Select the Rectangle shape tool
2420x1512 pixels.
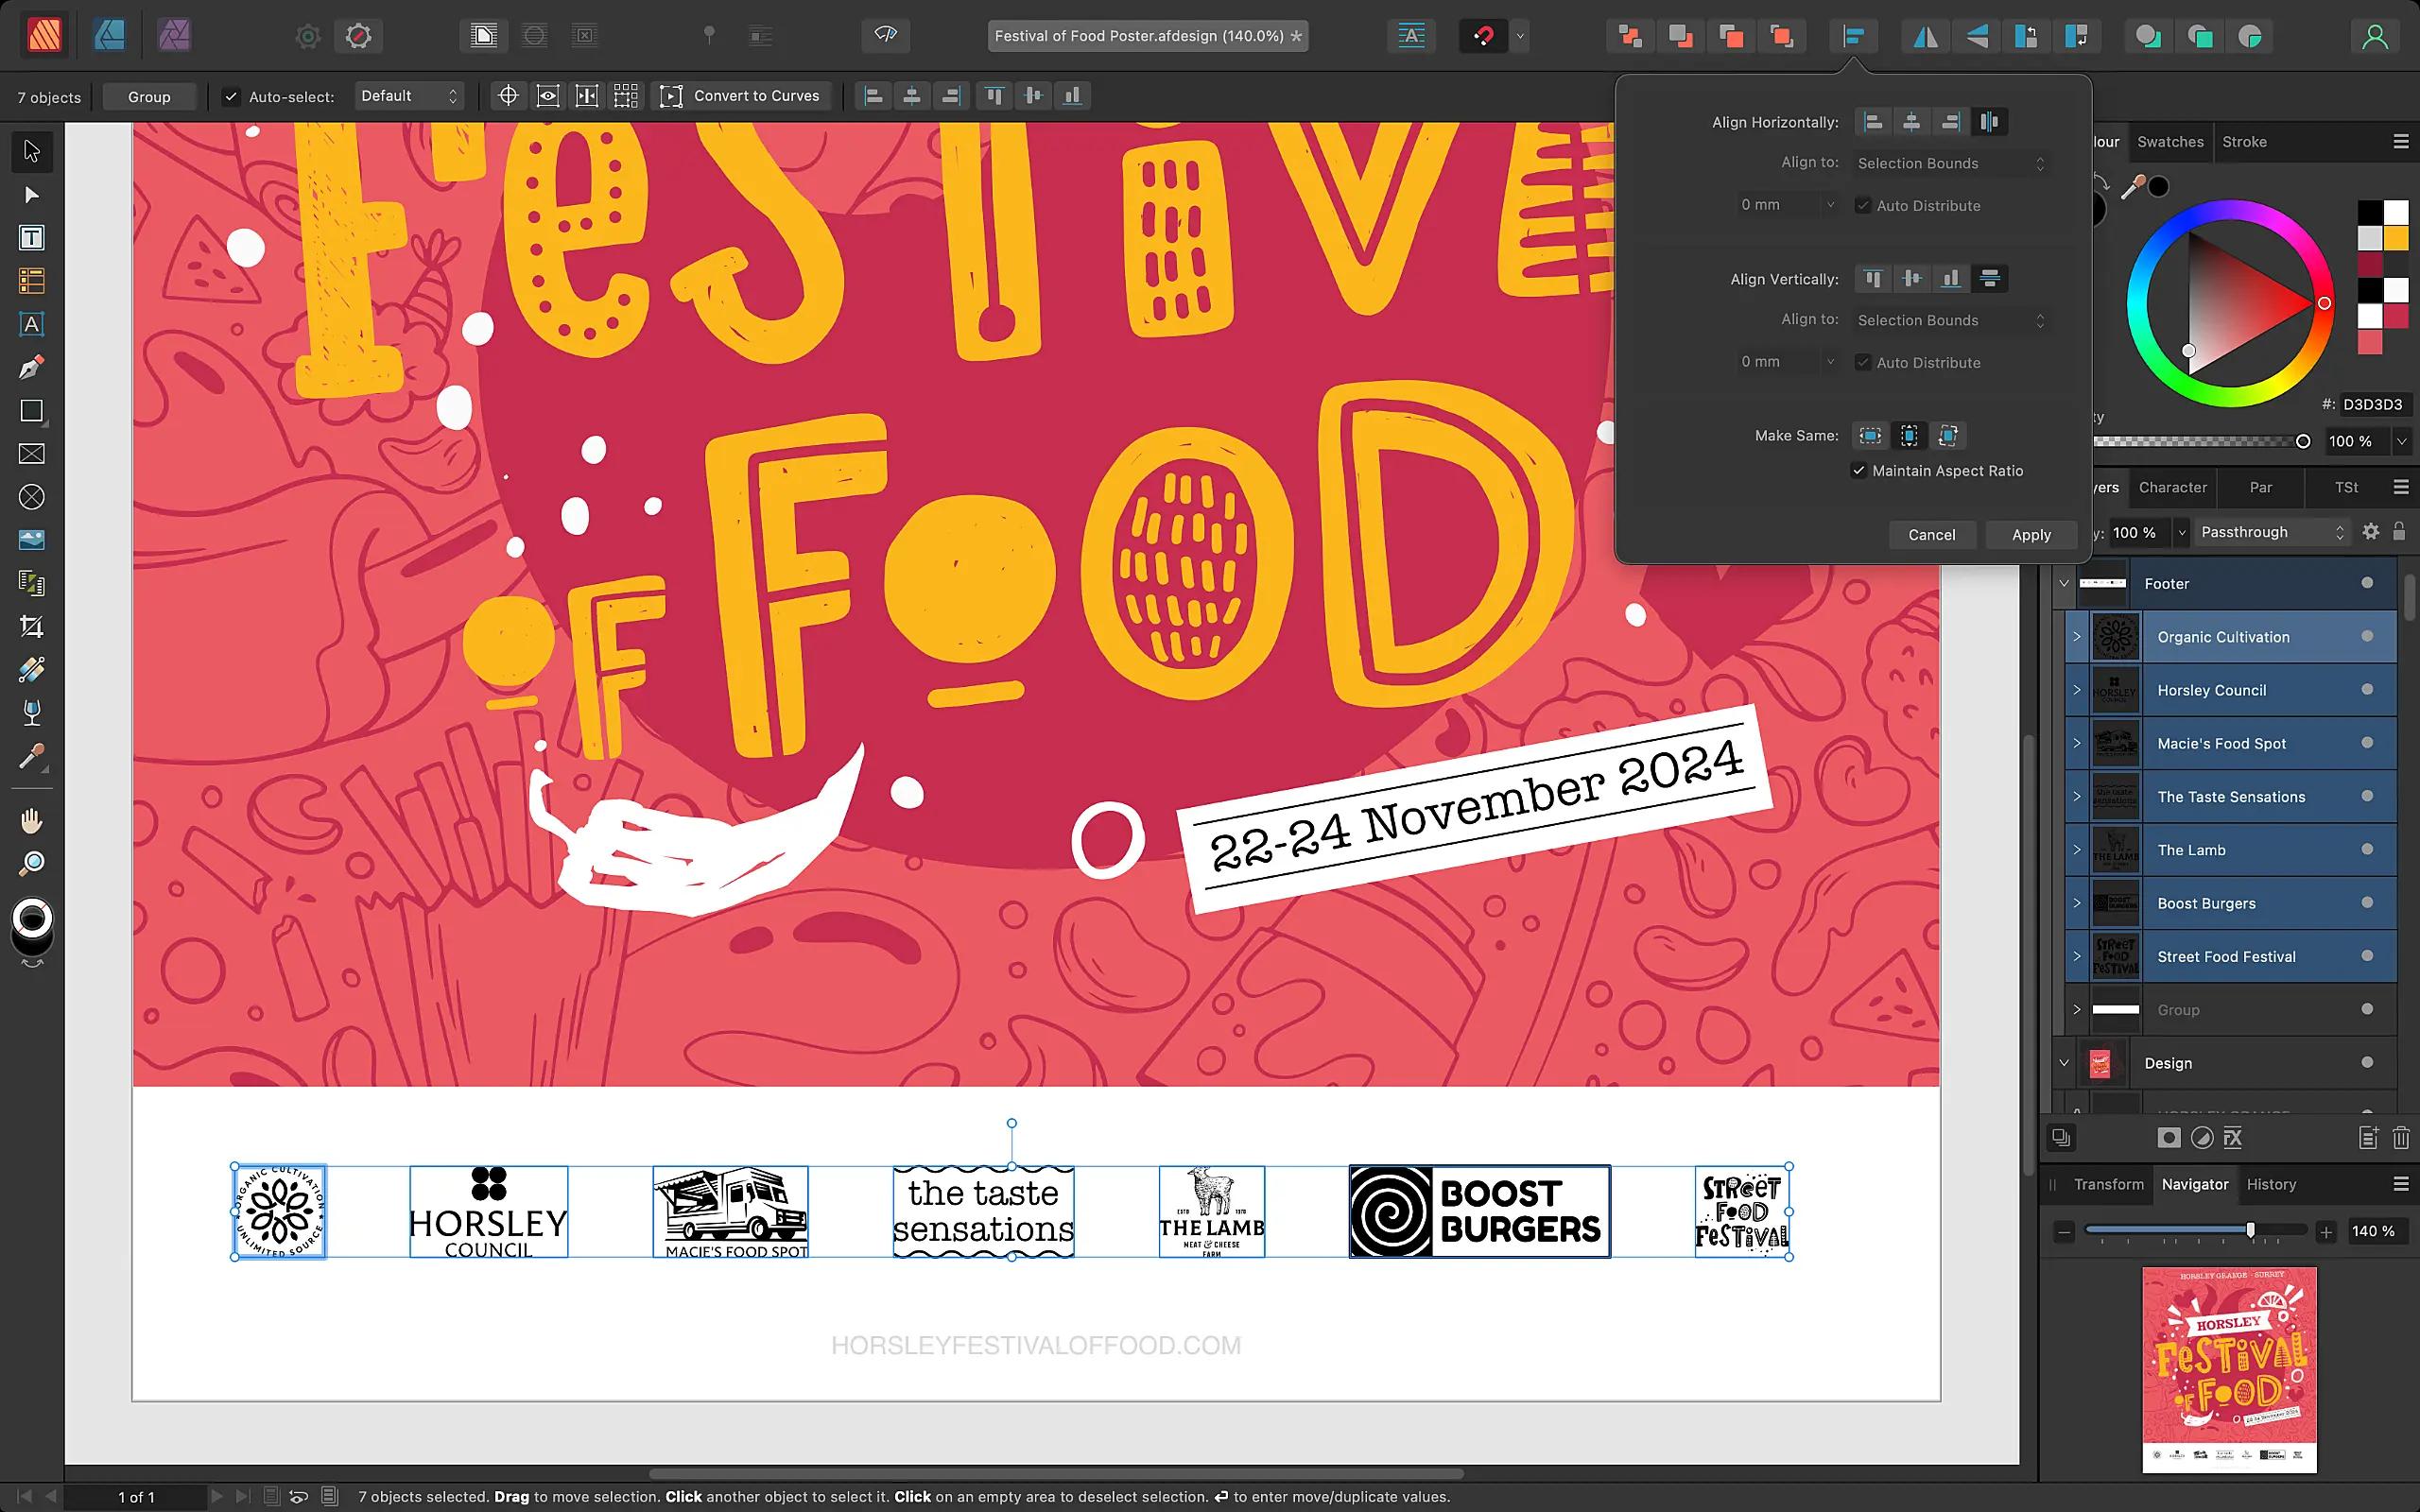click(x=31, y=411)
